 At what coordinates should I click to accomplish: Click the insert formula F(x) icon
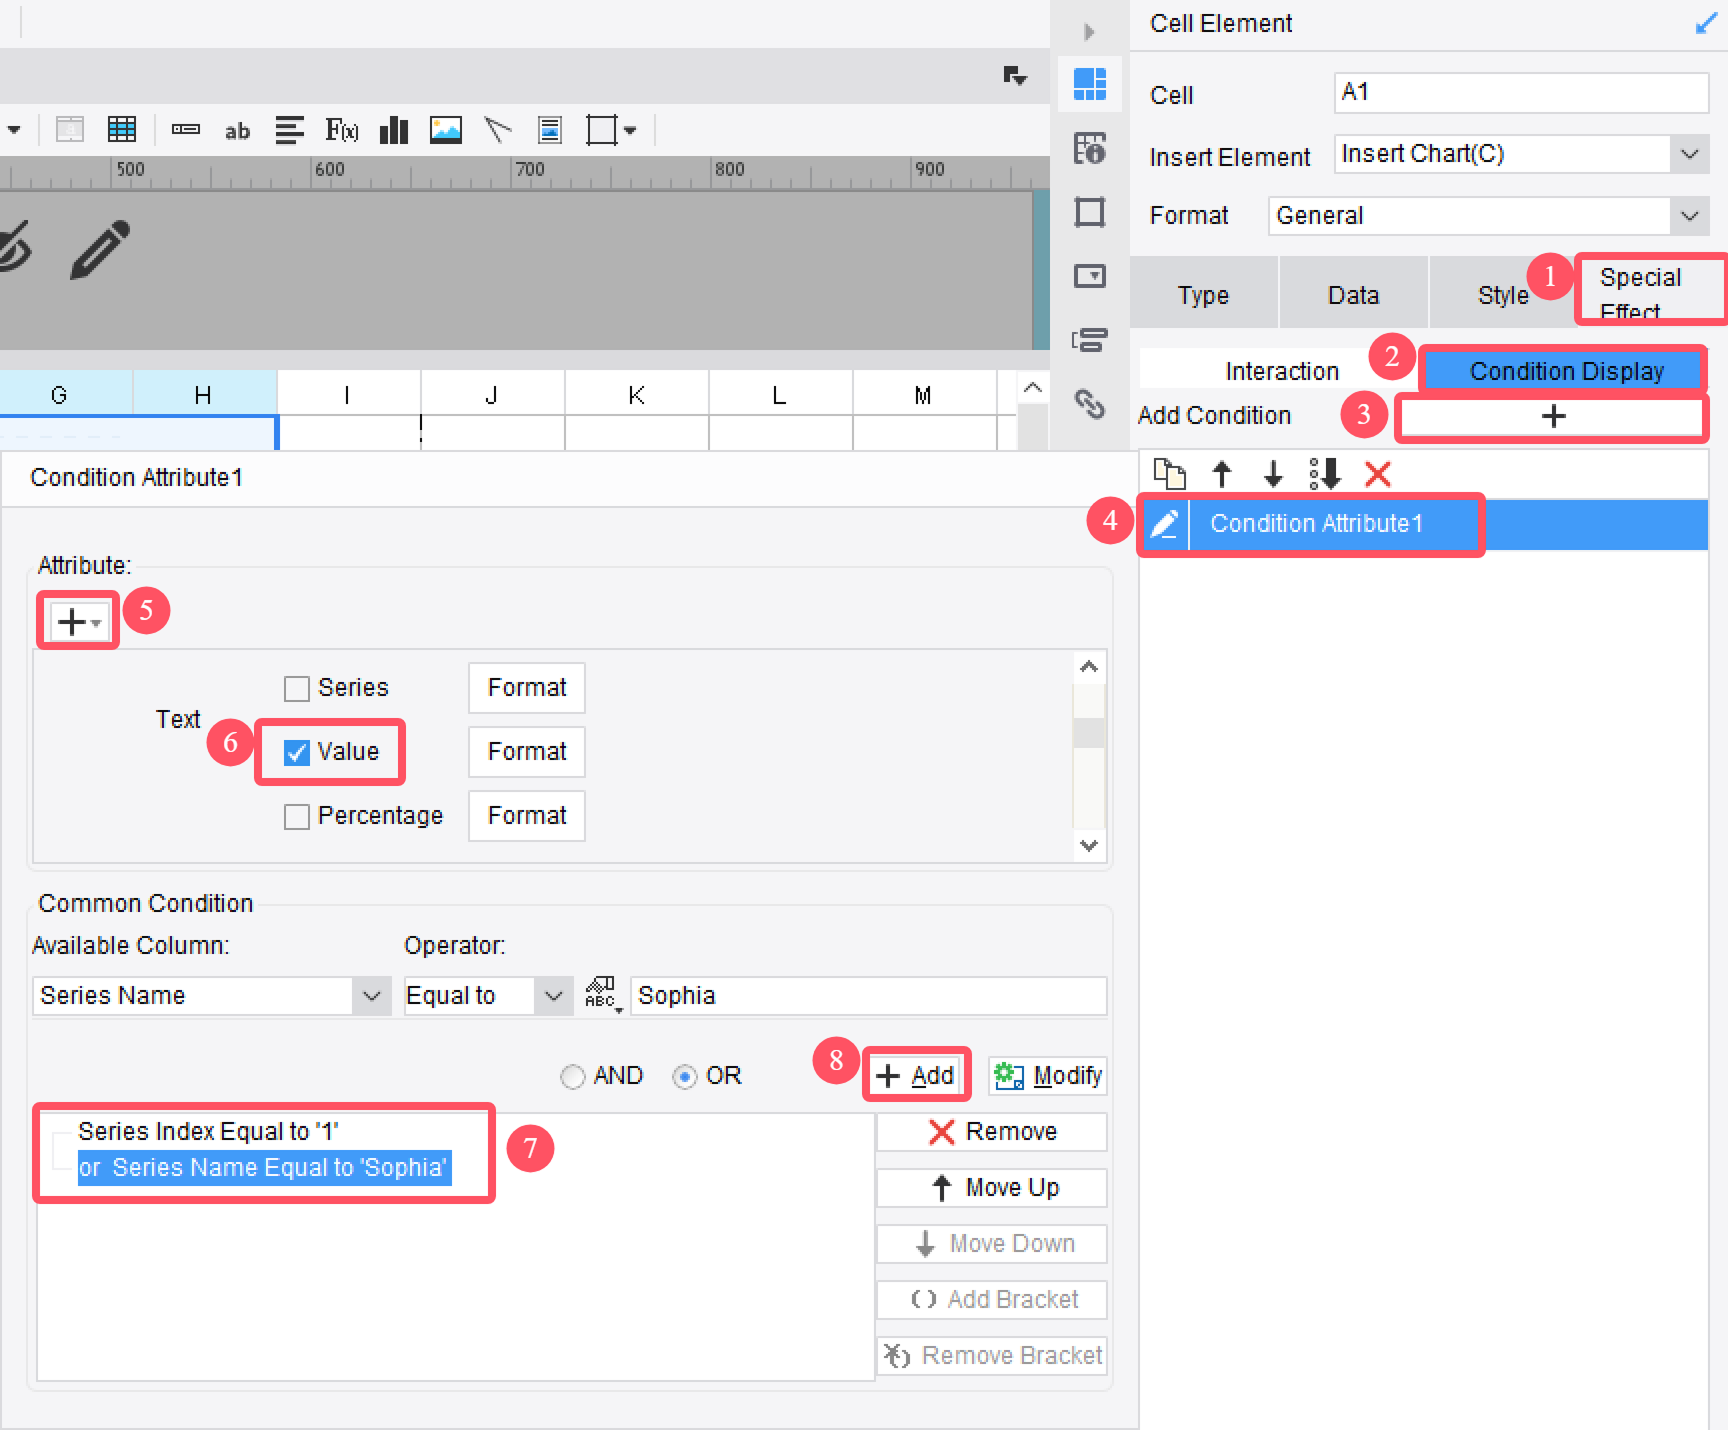coord(341,130)
